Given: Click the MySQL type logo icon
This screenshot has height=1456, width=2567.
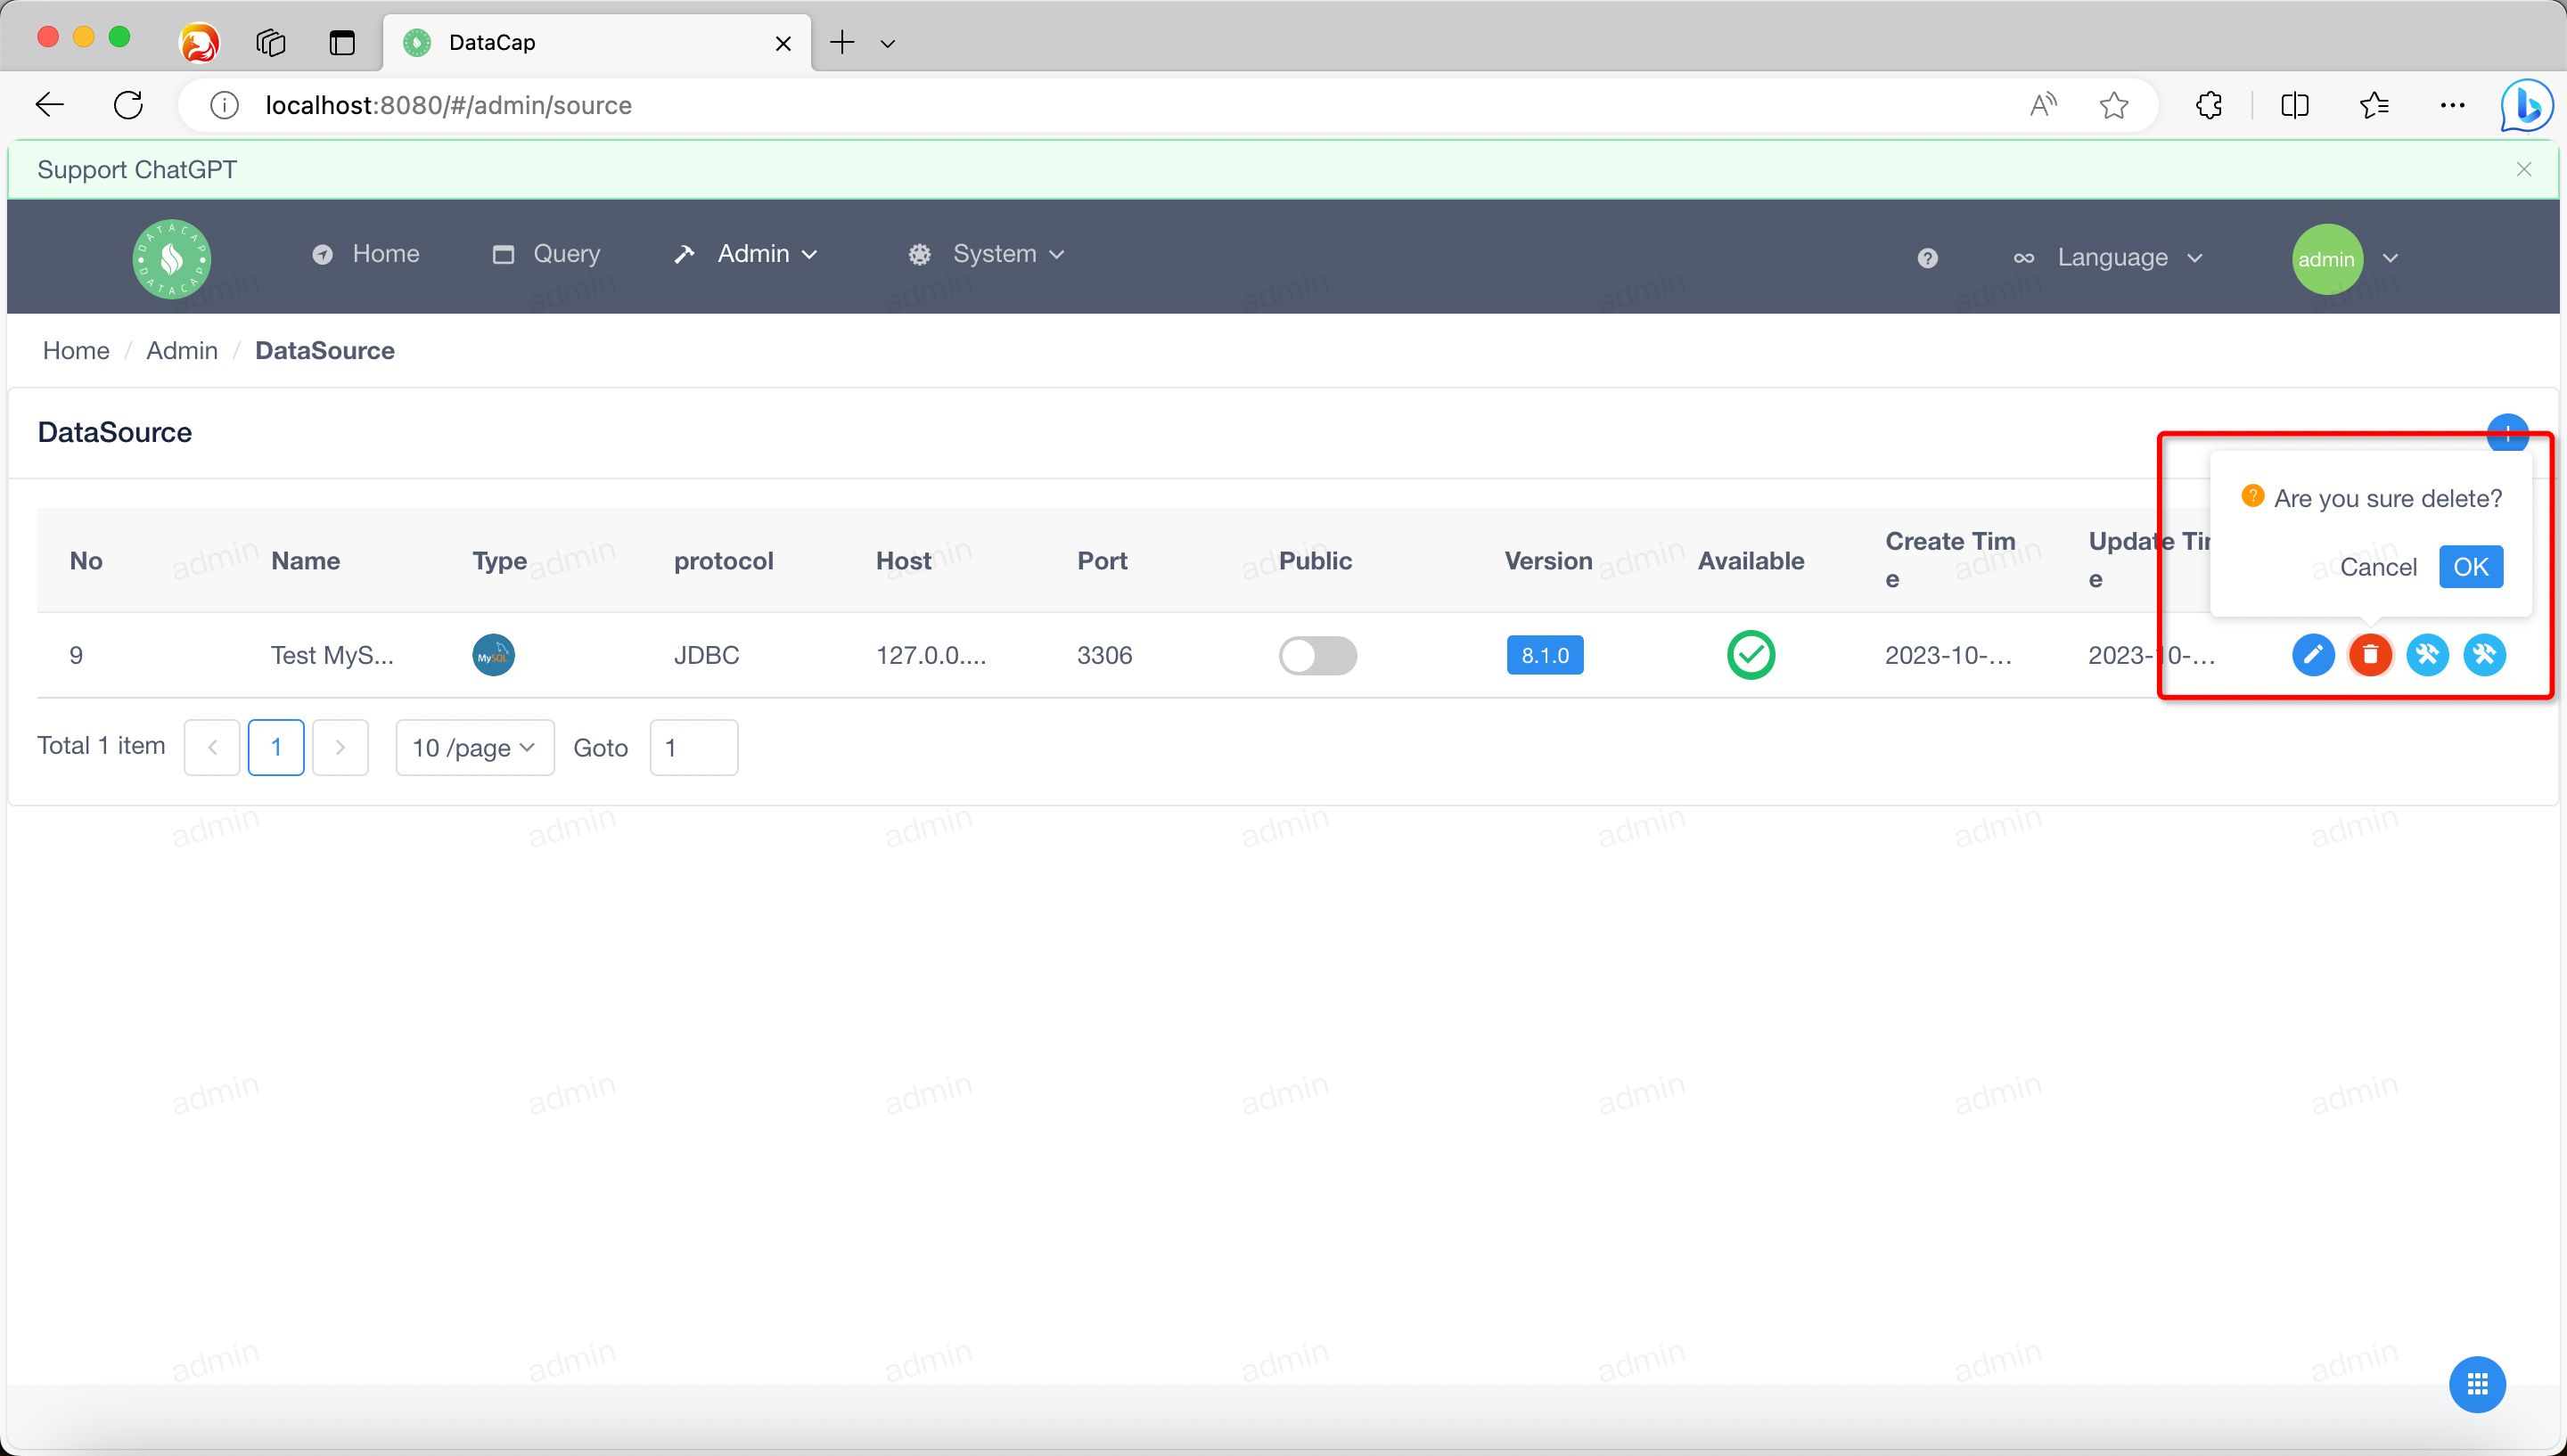Looking at the screenshot, I should (x=493, y=655).
